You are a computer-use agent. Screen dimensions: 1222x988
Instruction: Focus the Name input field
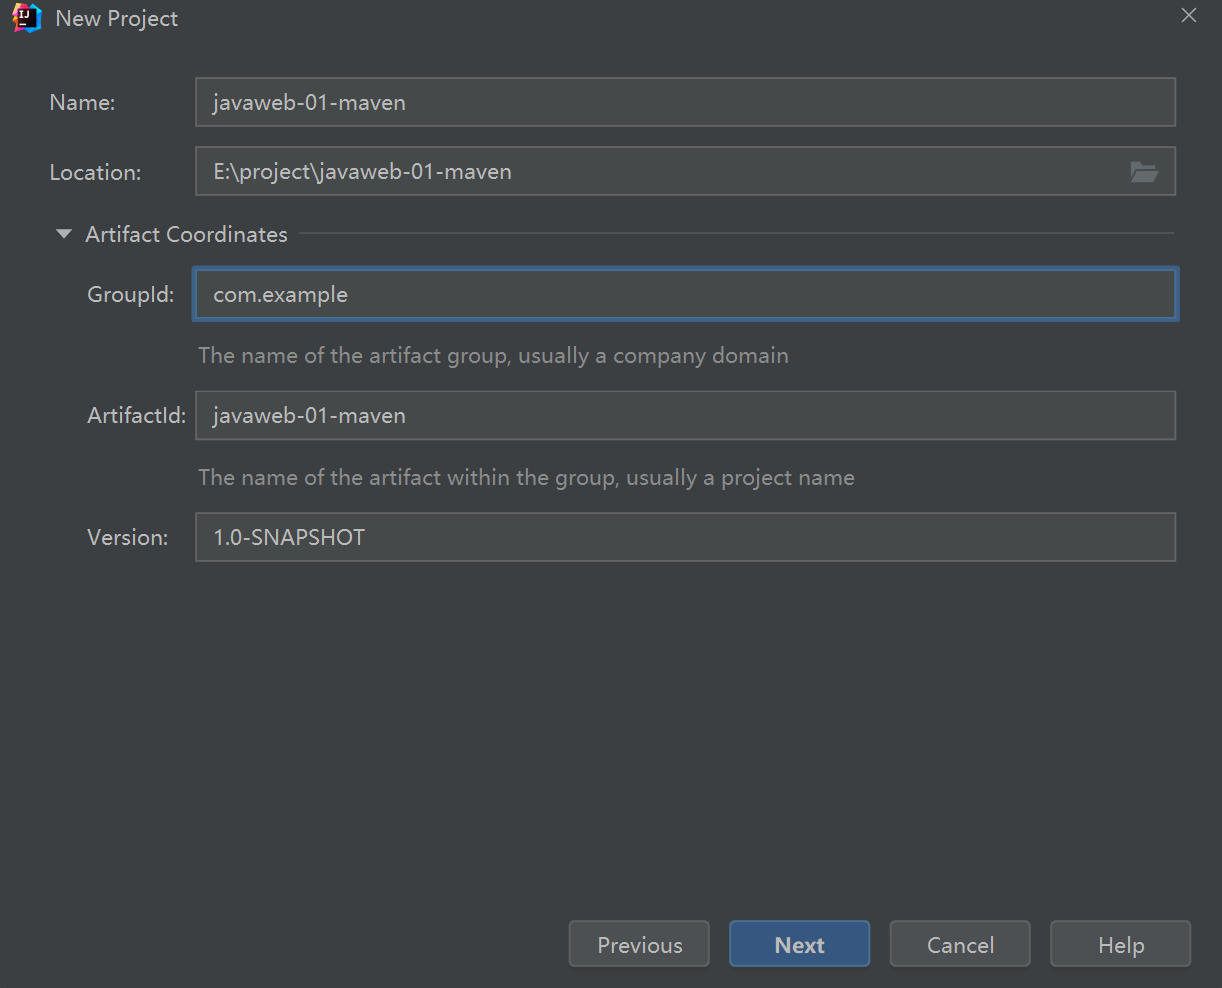click(685, 102)
